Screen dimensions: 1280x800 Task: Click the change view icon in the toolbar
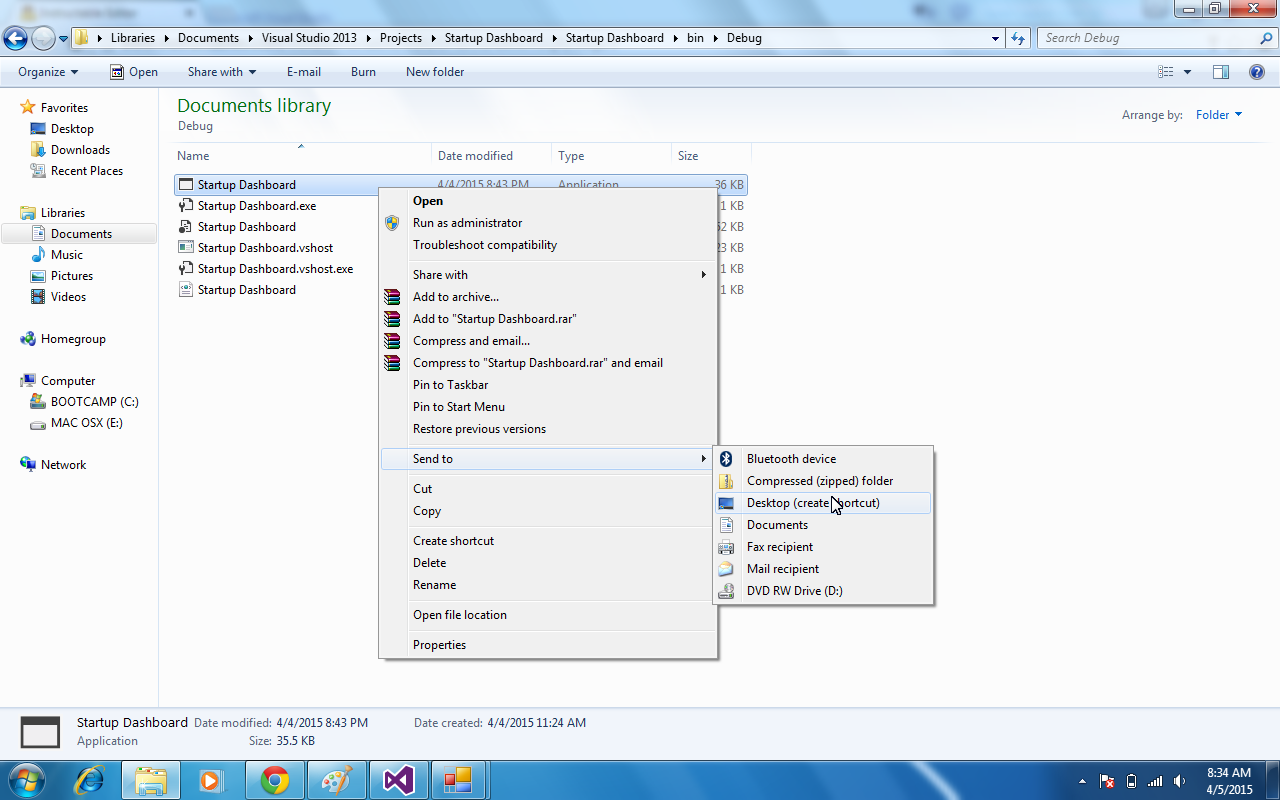click(x=1165, y=72)
